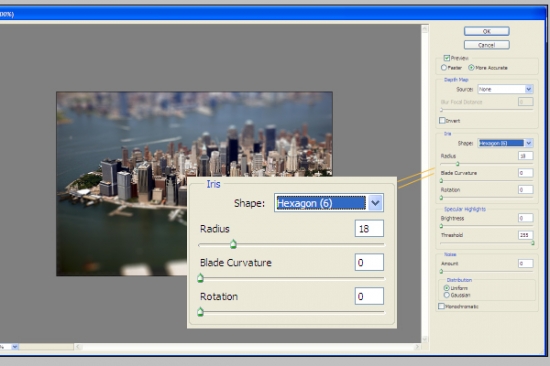The height and width of the screenshot is (366, 550).
Task: Click the Noise Amount value field
Action: click(525, 263)
